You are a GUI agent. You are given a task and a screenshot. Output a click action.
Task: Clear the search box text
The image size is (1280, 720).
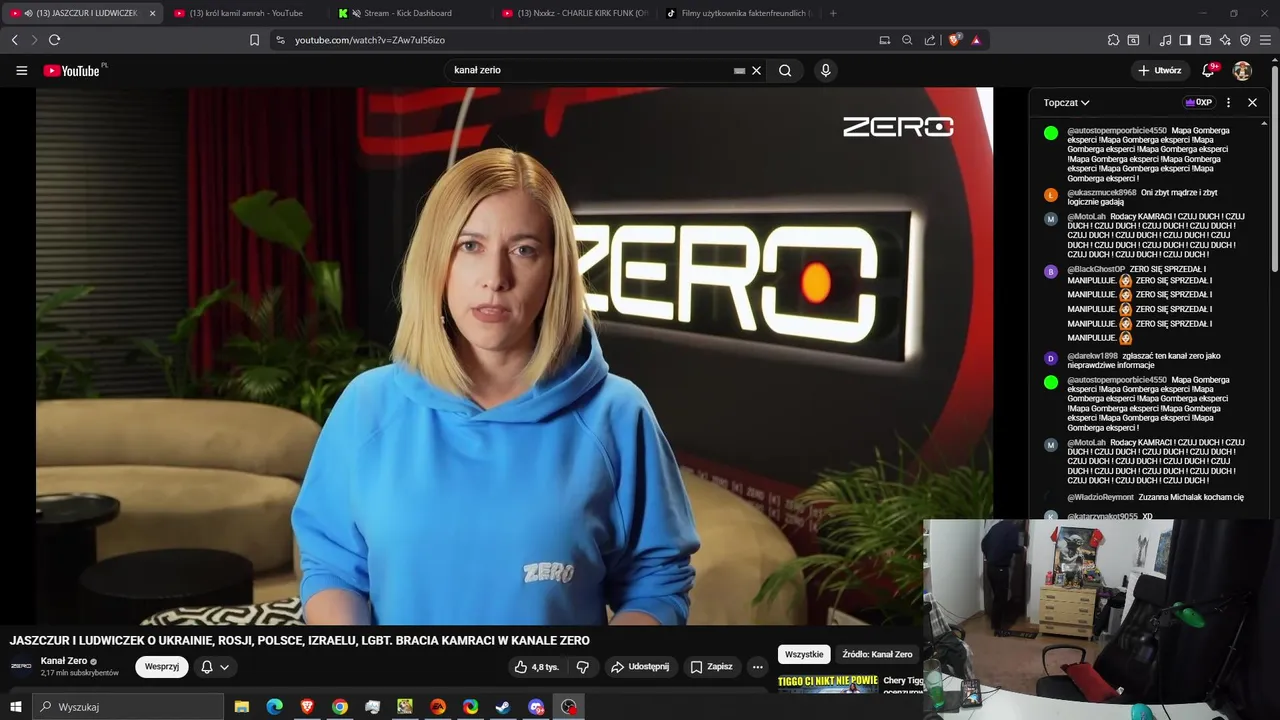757,71
